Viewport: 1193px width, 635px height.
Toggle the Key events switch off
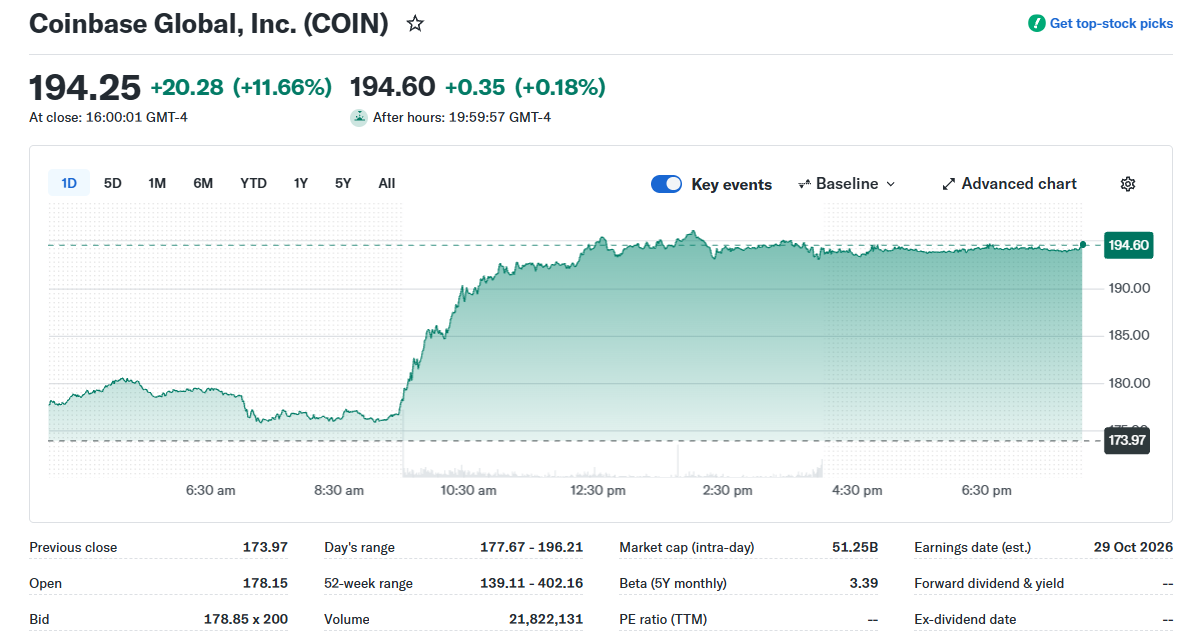[666, 184]
